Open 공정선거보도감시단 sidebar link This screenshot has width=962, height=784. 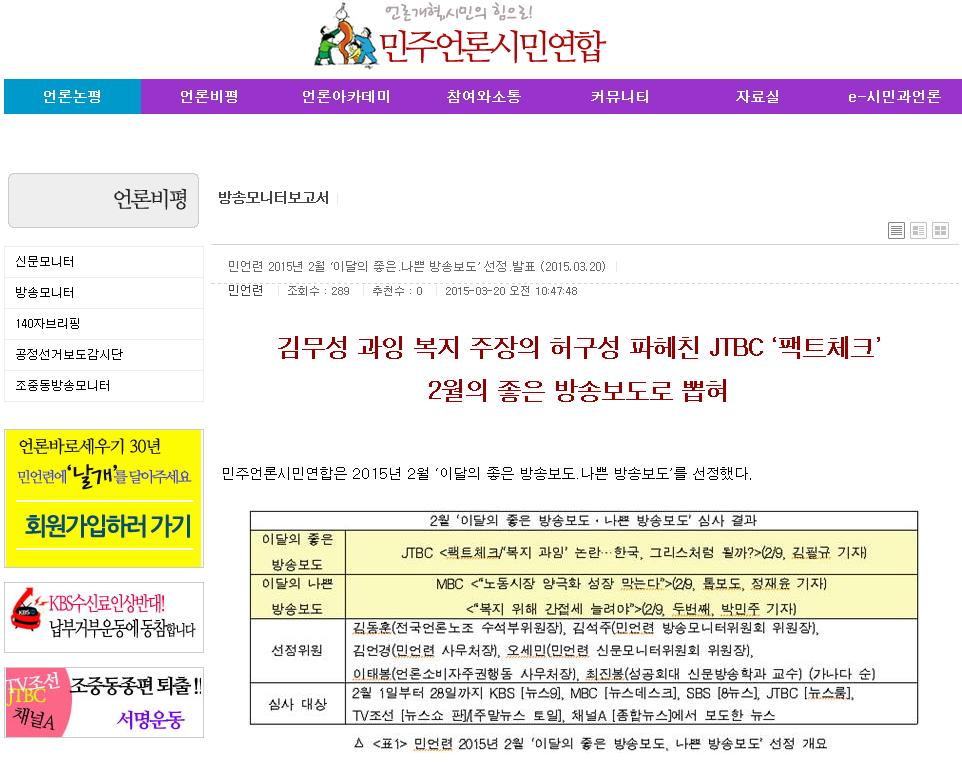(69, 355)
